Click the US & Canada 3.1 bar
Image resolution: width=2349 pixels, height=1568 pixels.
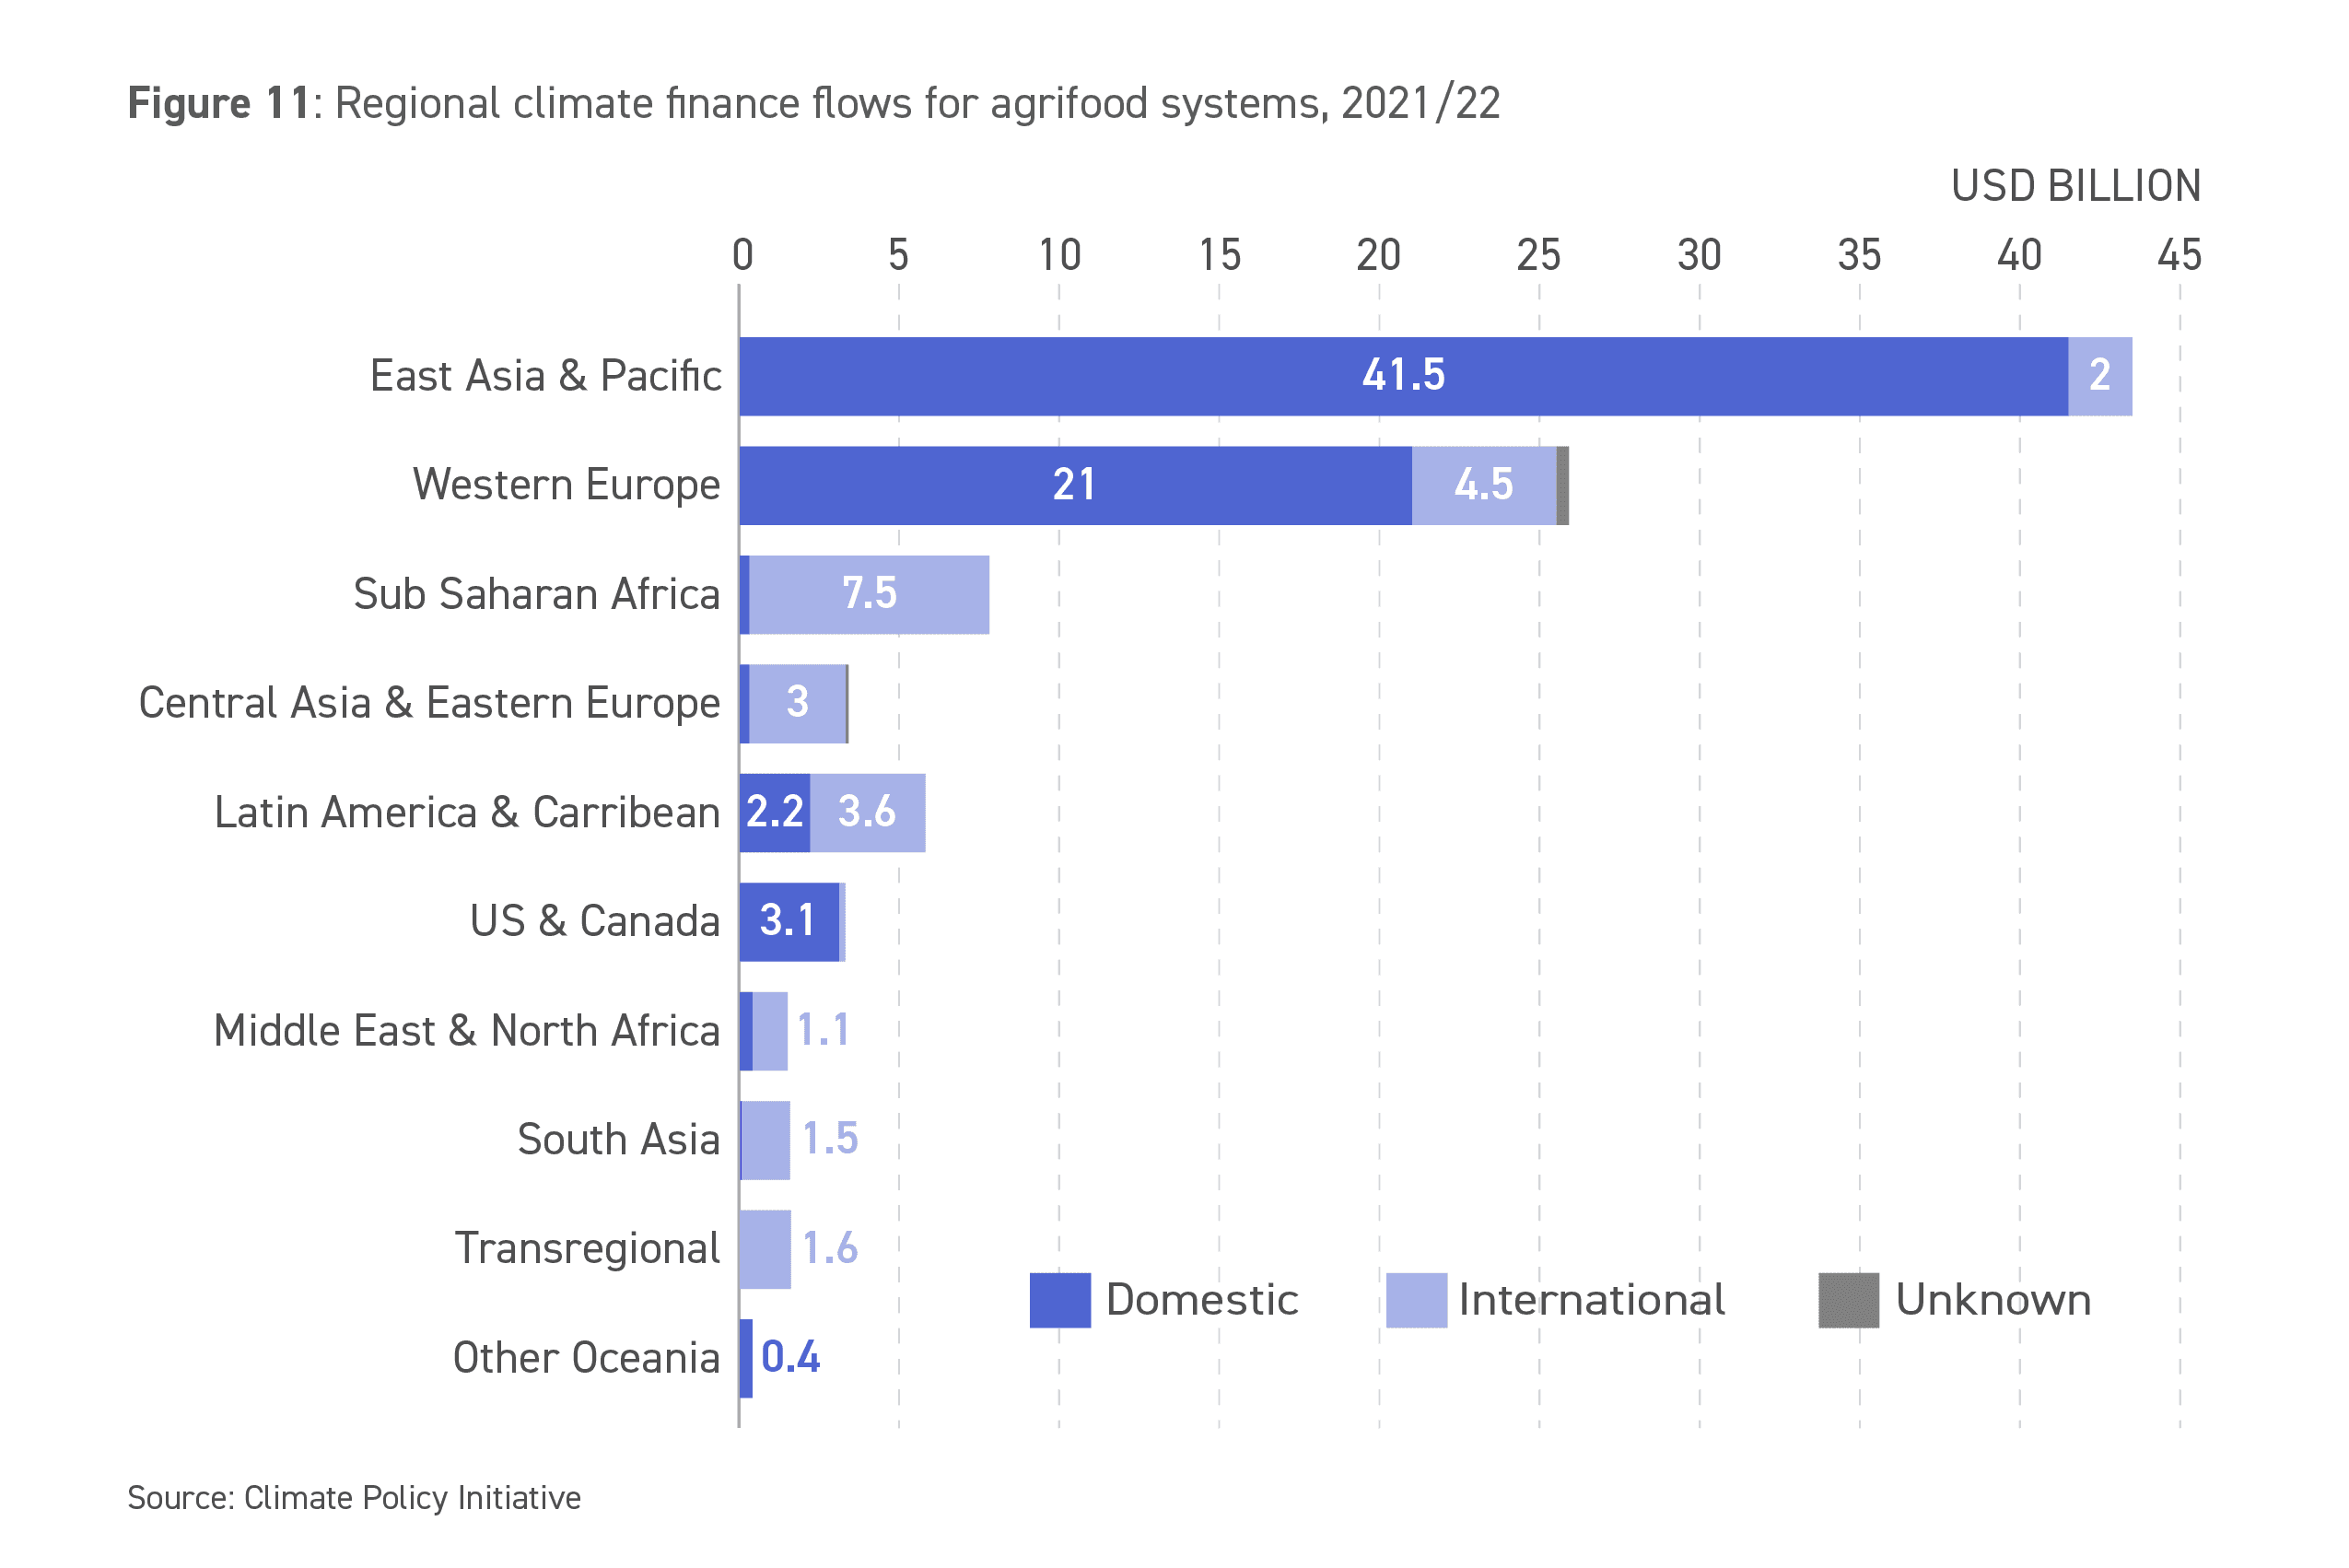[789, 921]
